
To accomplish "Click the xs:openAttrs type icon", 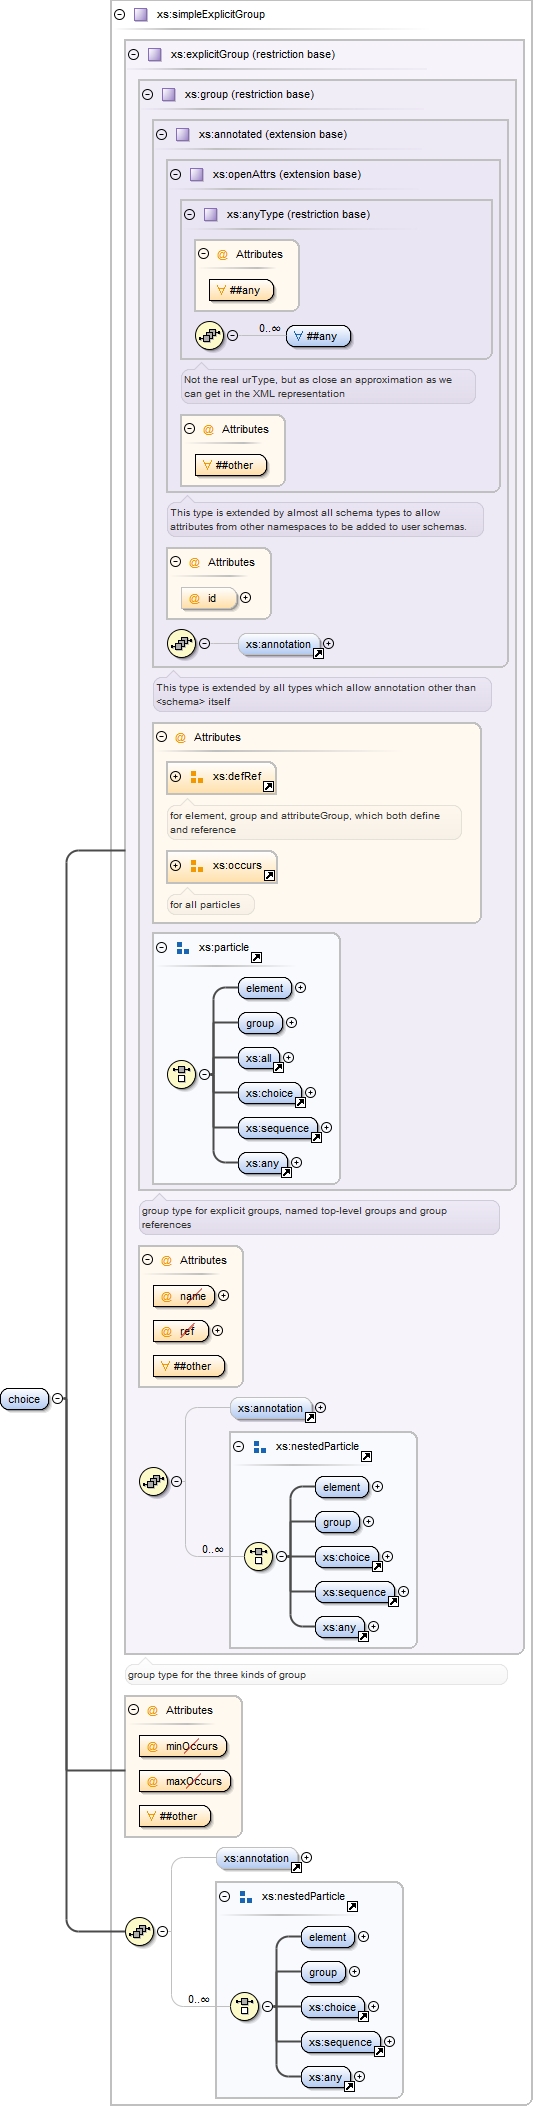I will coord(197,175).
